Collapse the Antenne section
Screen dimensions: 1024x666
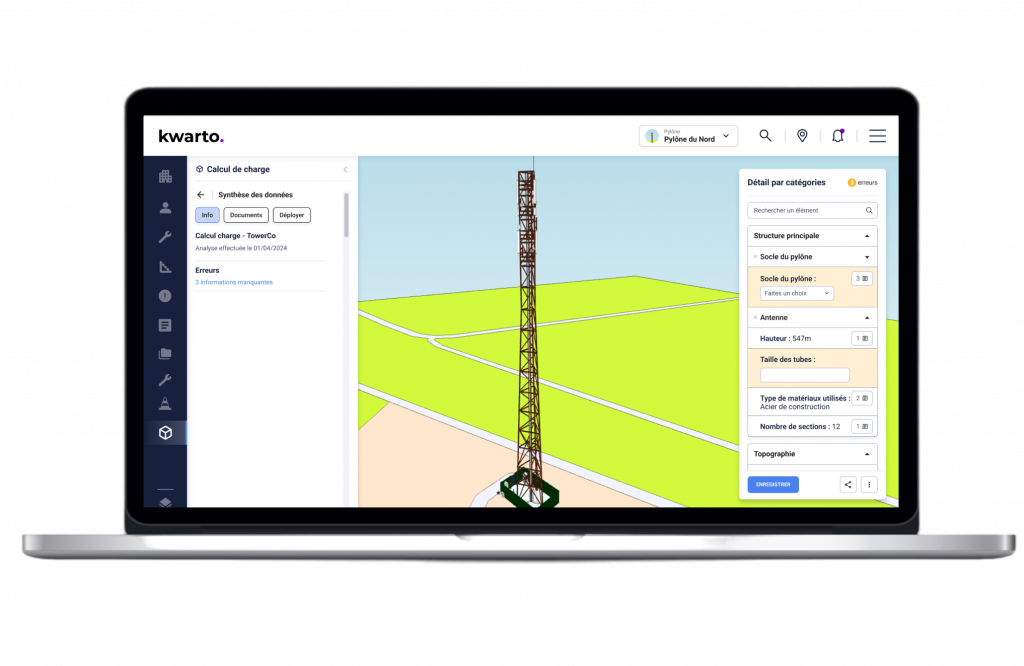tap(867, 318)
